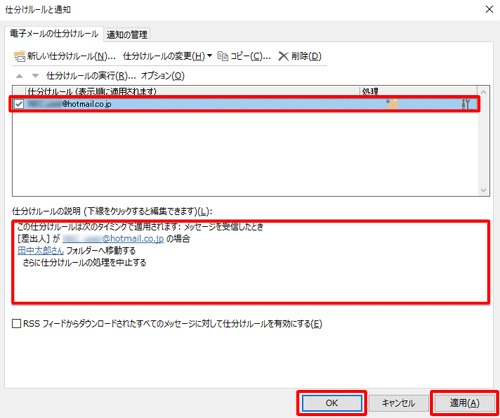
Task: Switch to 通知の管理 tab
Action: click(x=127, y=35)
